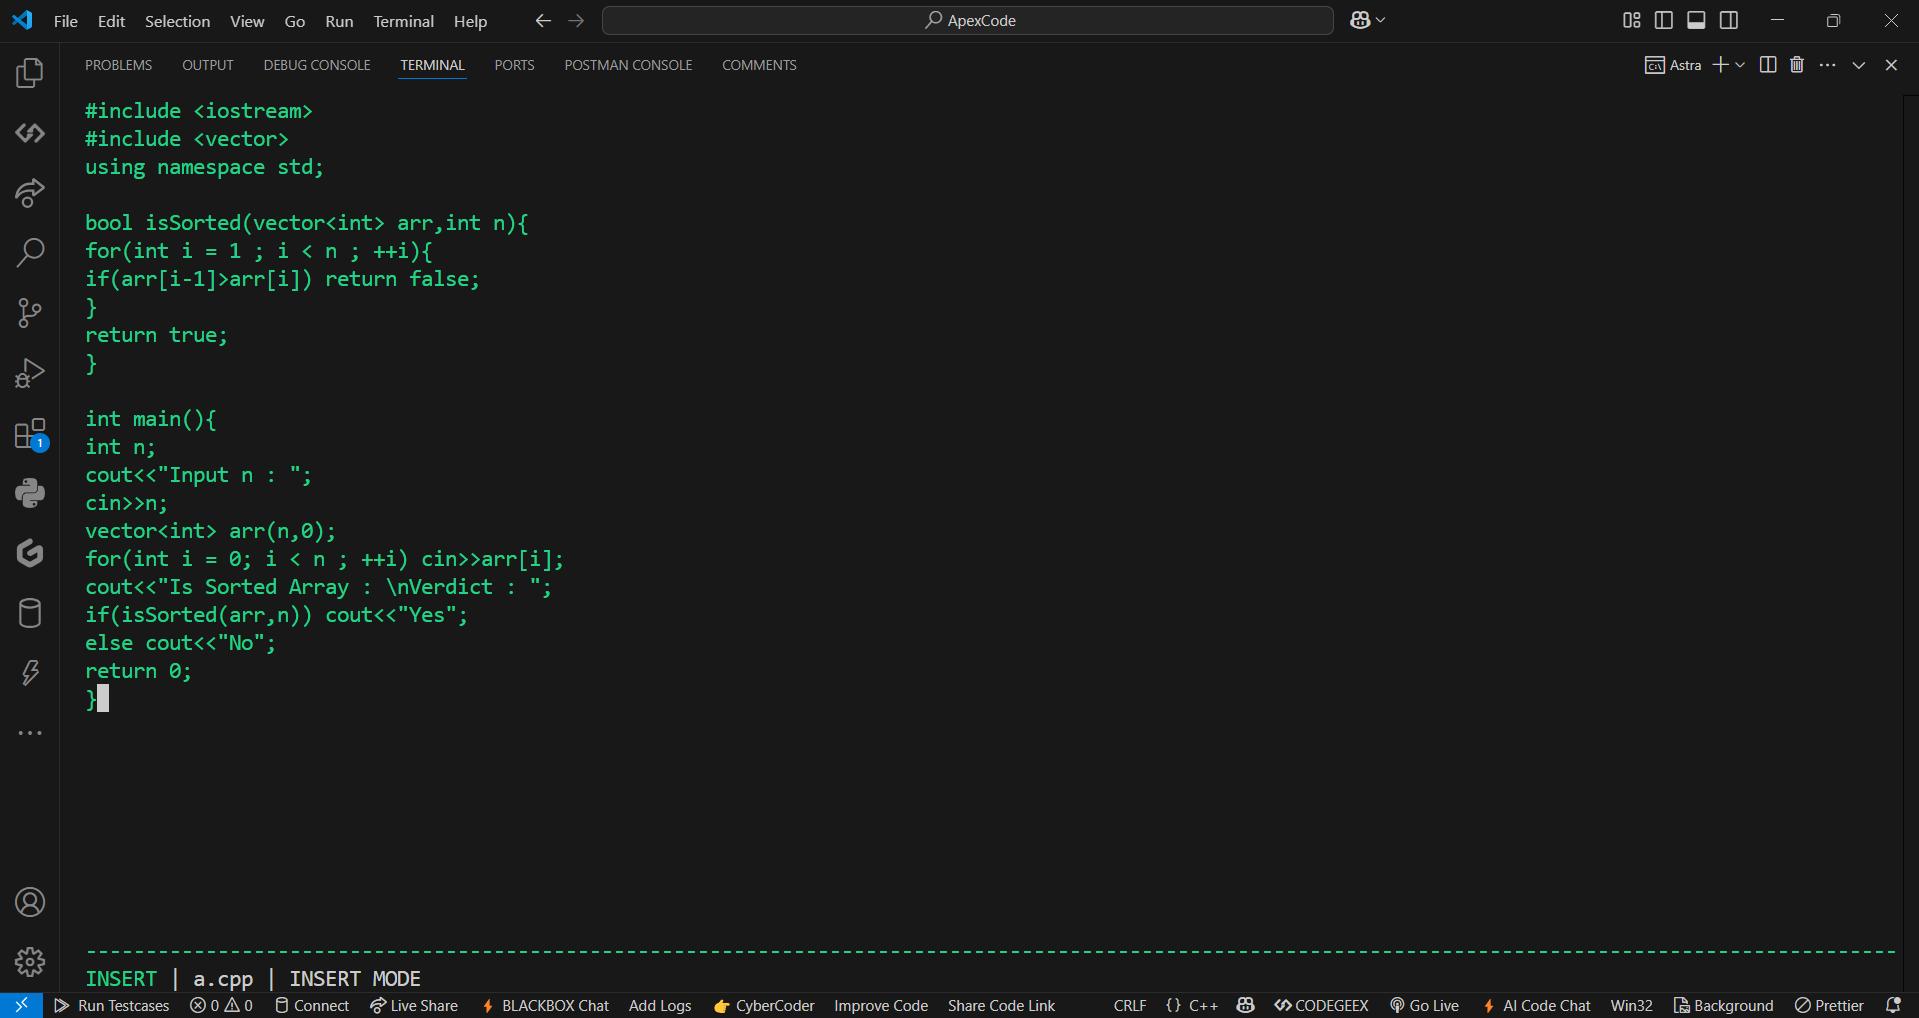Open Copilot dropdown chevron in title bar
This screenshot has height=1018, width=1919.
[1381, 20]
